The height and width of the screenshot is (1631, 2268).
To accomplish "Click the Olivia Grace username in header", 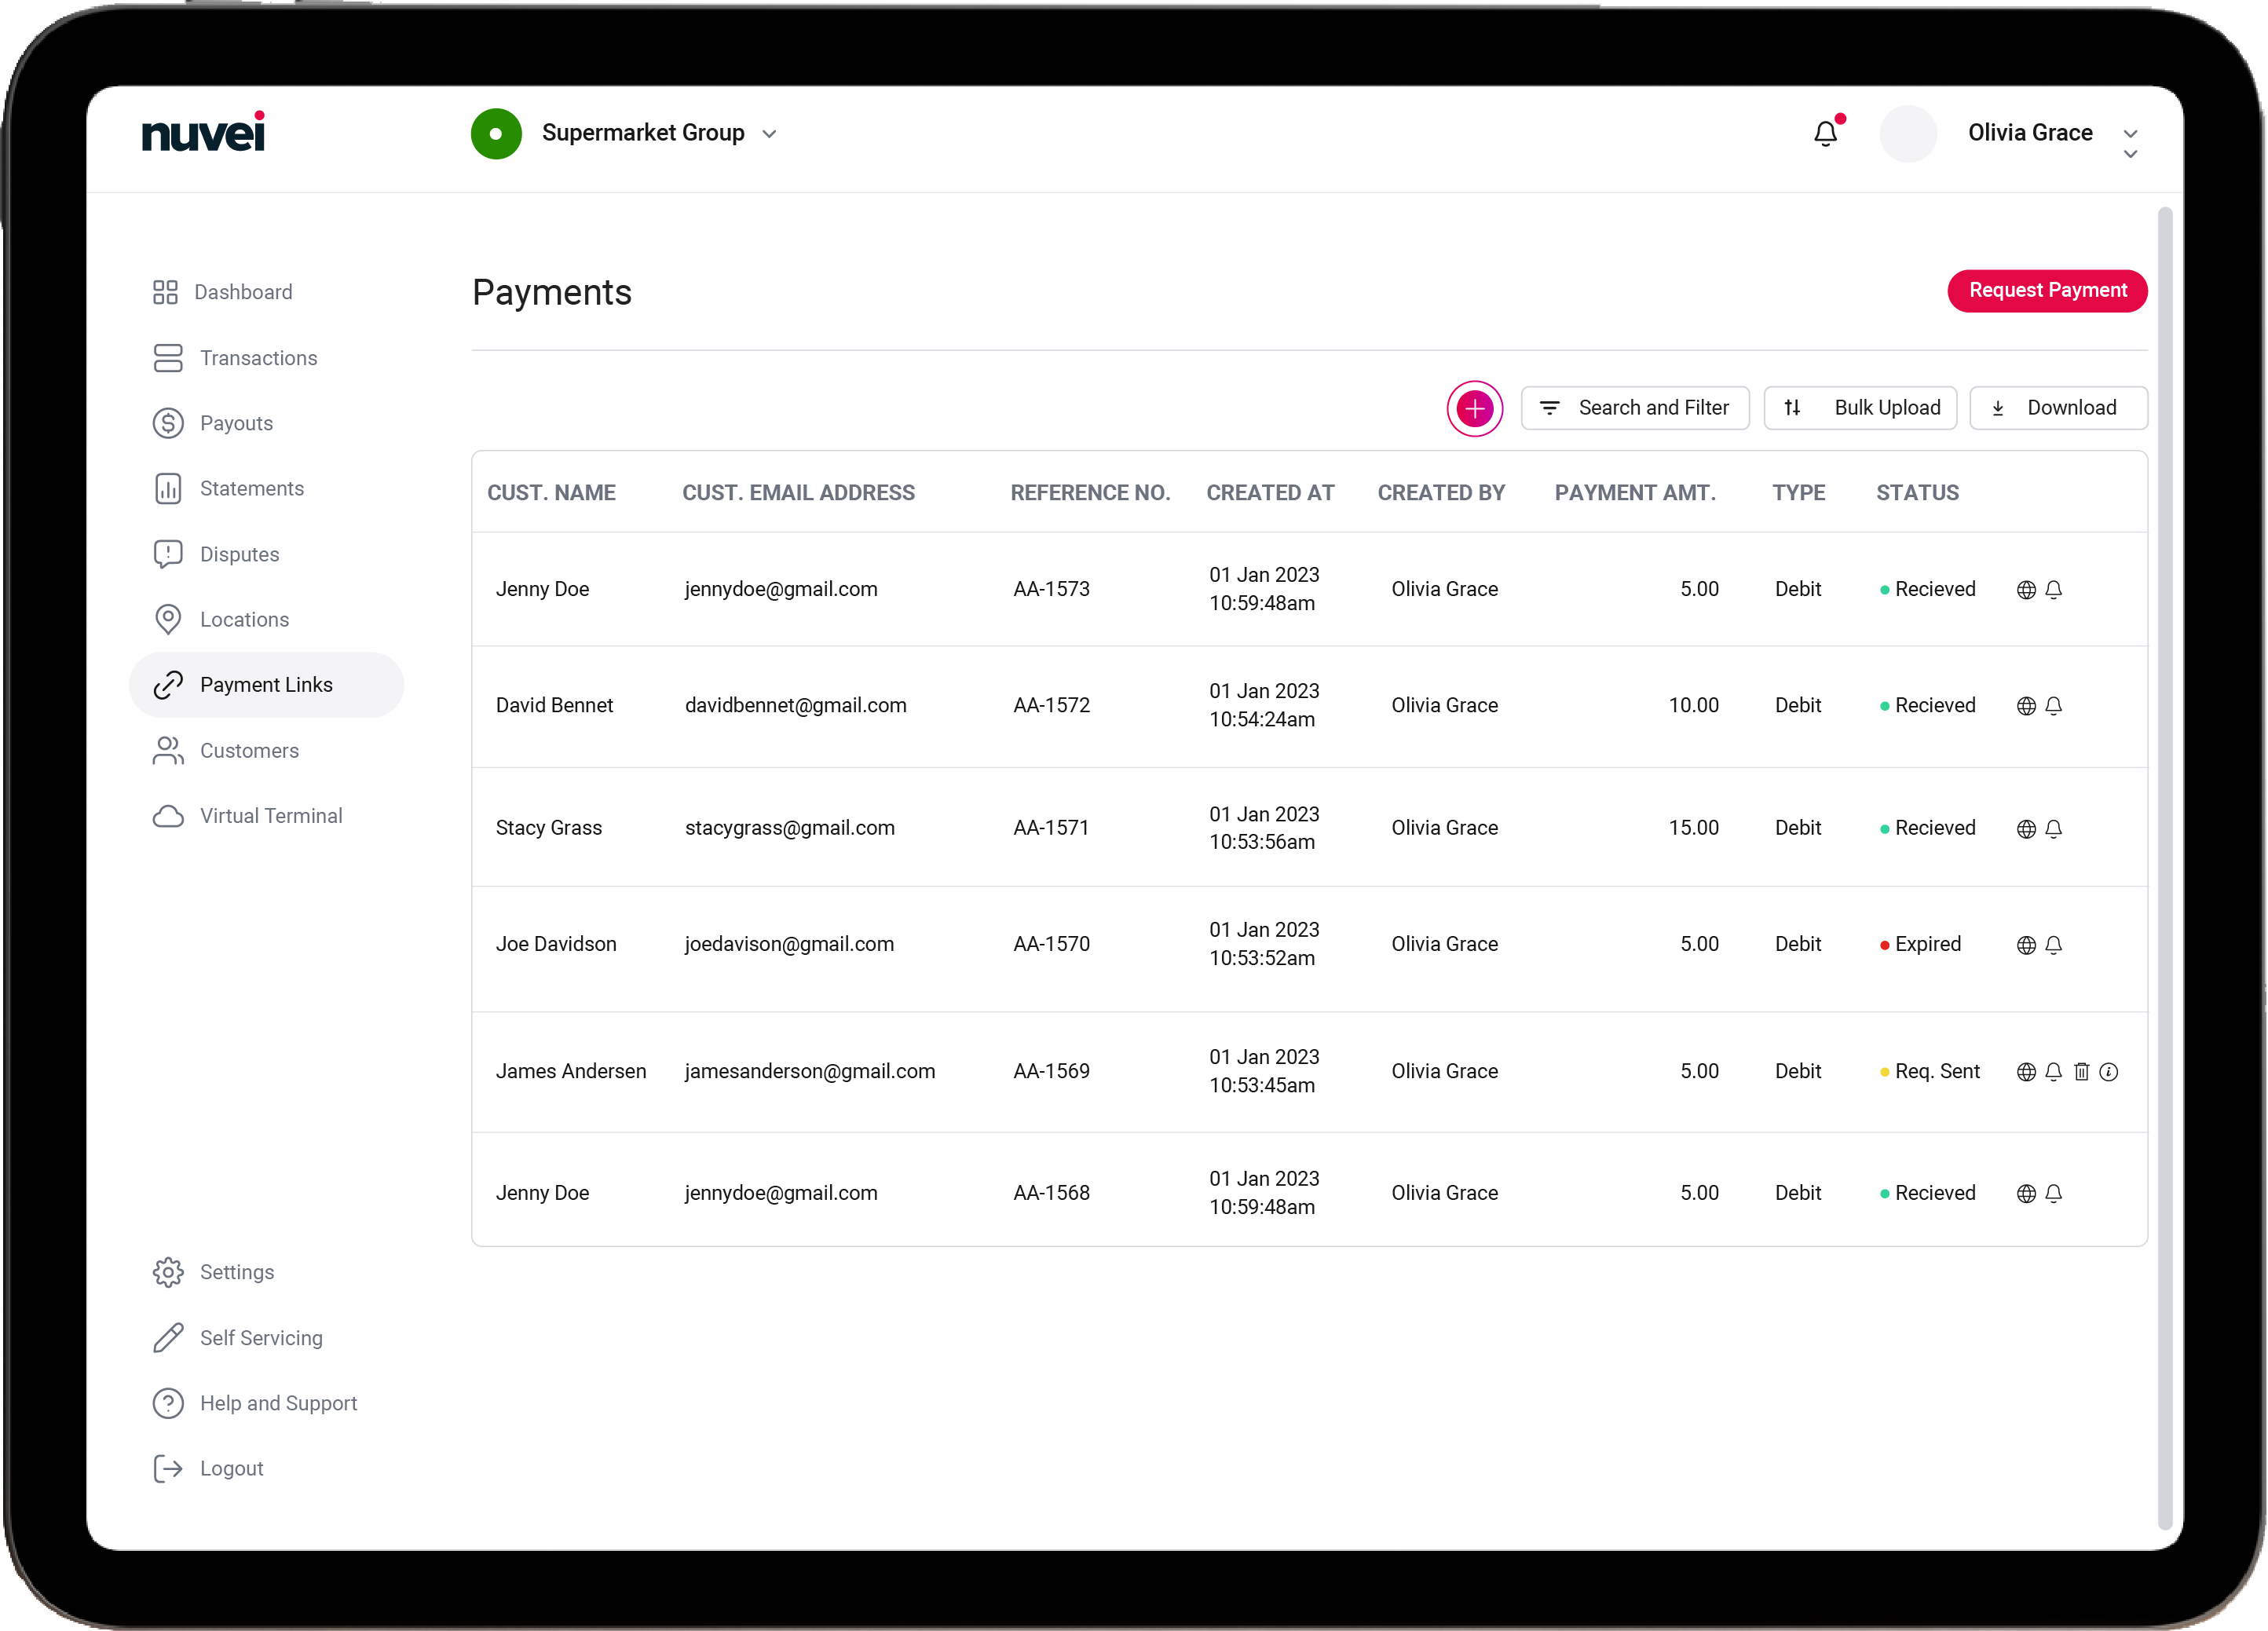I will click(x=2030, y=133).
